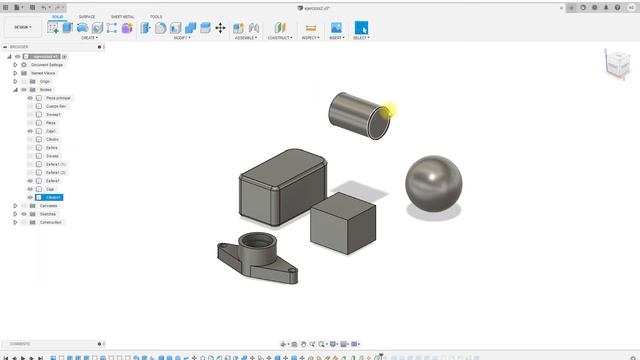
Task: Select the Construct plane icon
Action: point(280,28)
